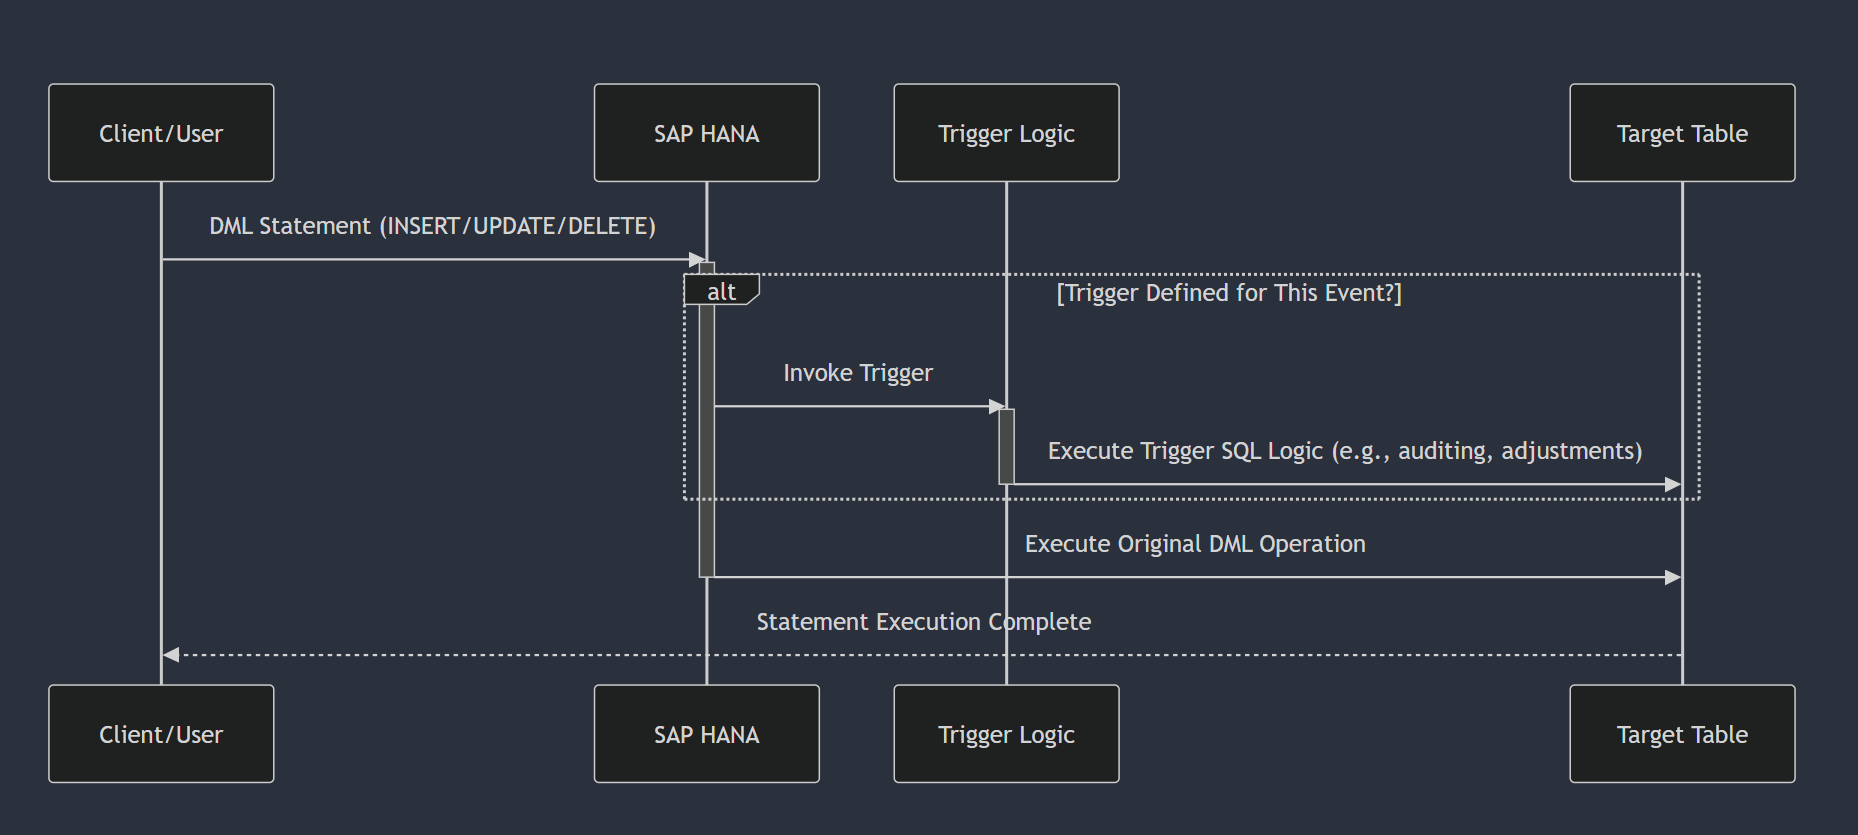Click the Invoke Trigger message label

tap(858, 373)
